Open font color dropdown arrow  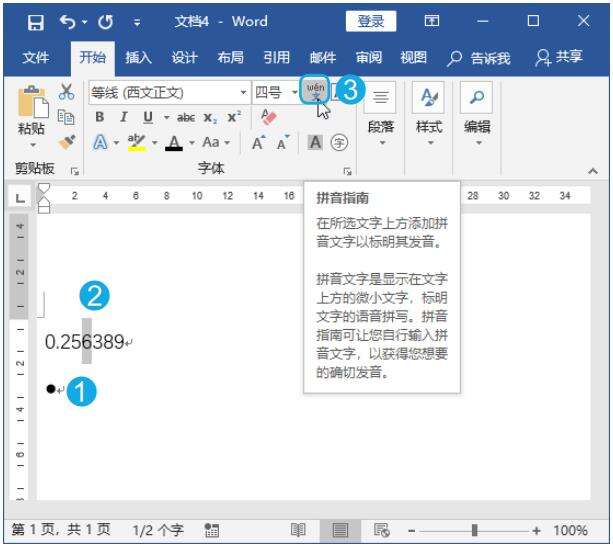click(192, 143)
